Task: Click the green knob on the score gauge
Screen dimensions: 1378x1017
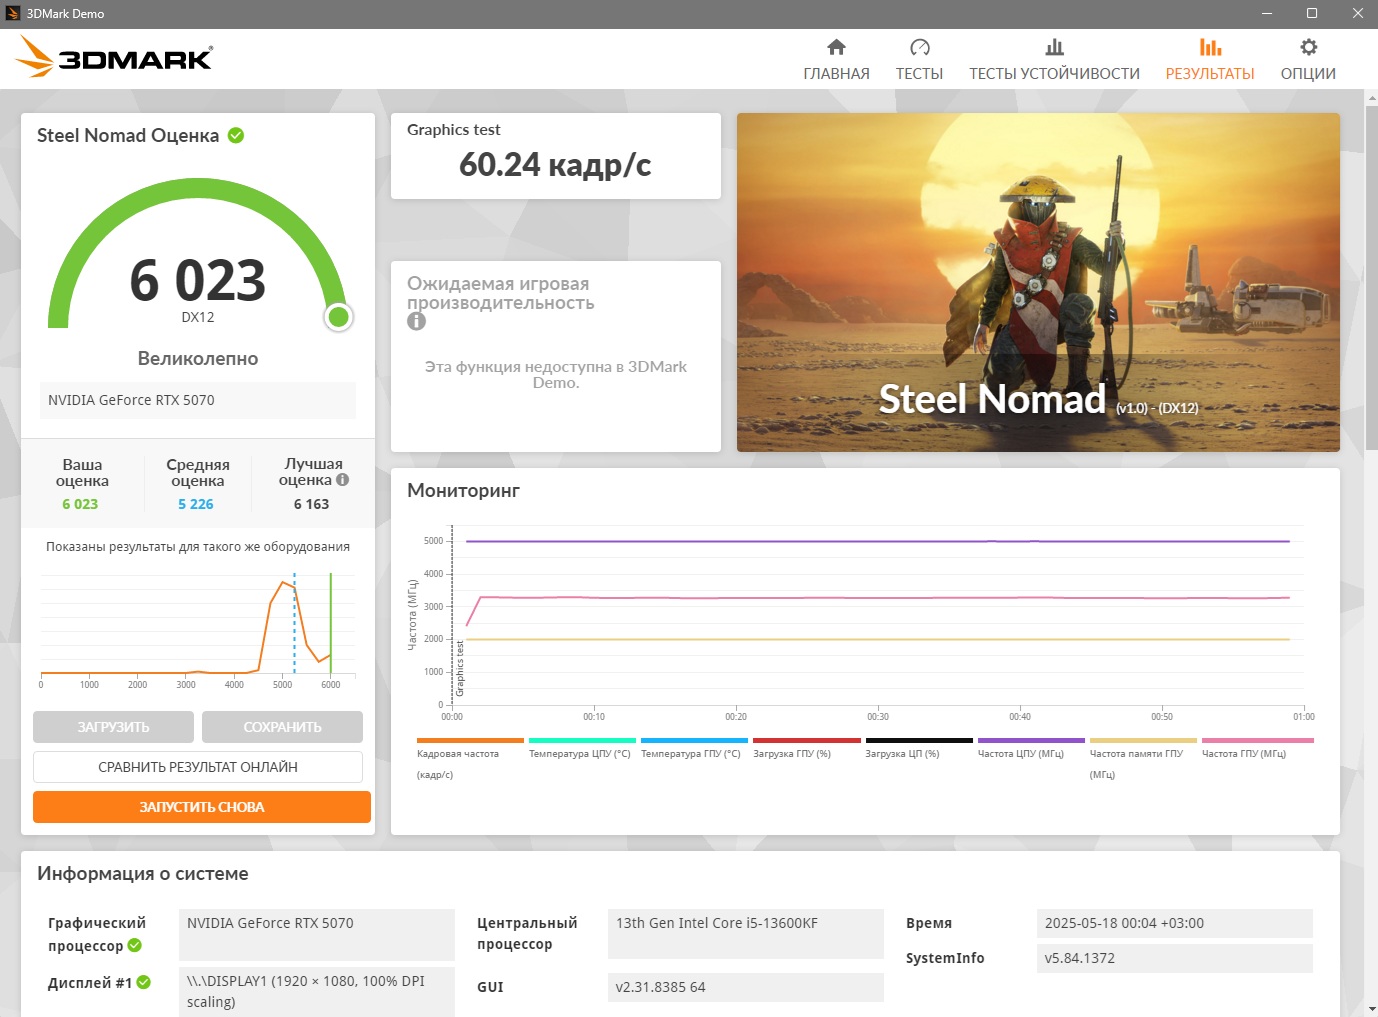Action: (x=339, y=317)
